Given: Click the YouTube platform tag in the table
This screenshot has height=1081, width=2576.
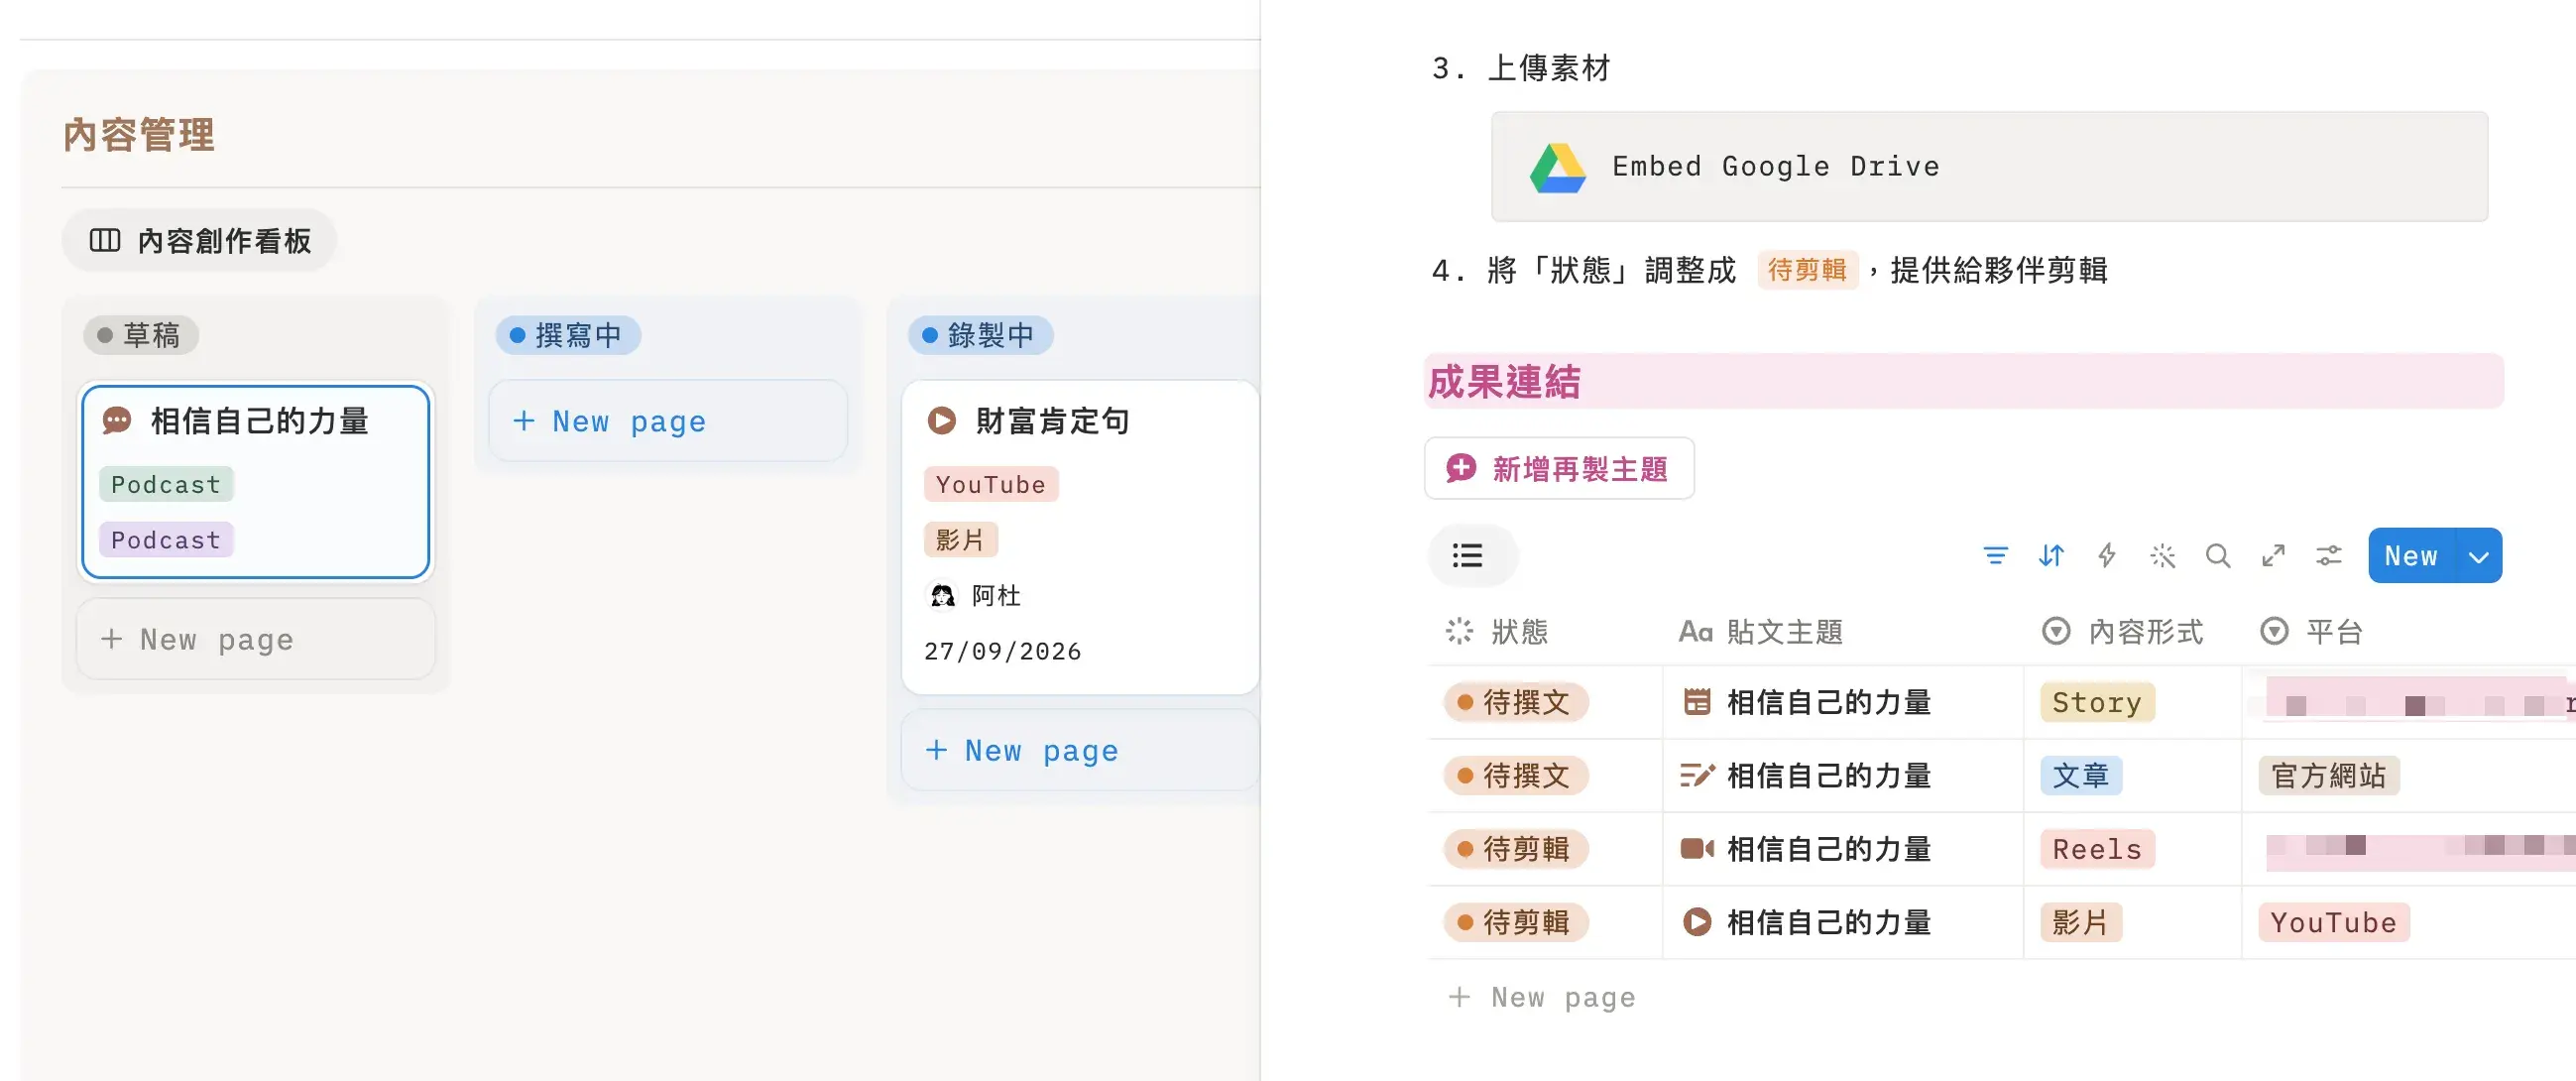Looking at the screenshot, I should point(2334,922).
